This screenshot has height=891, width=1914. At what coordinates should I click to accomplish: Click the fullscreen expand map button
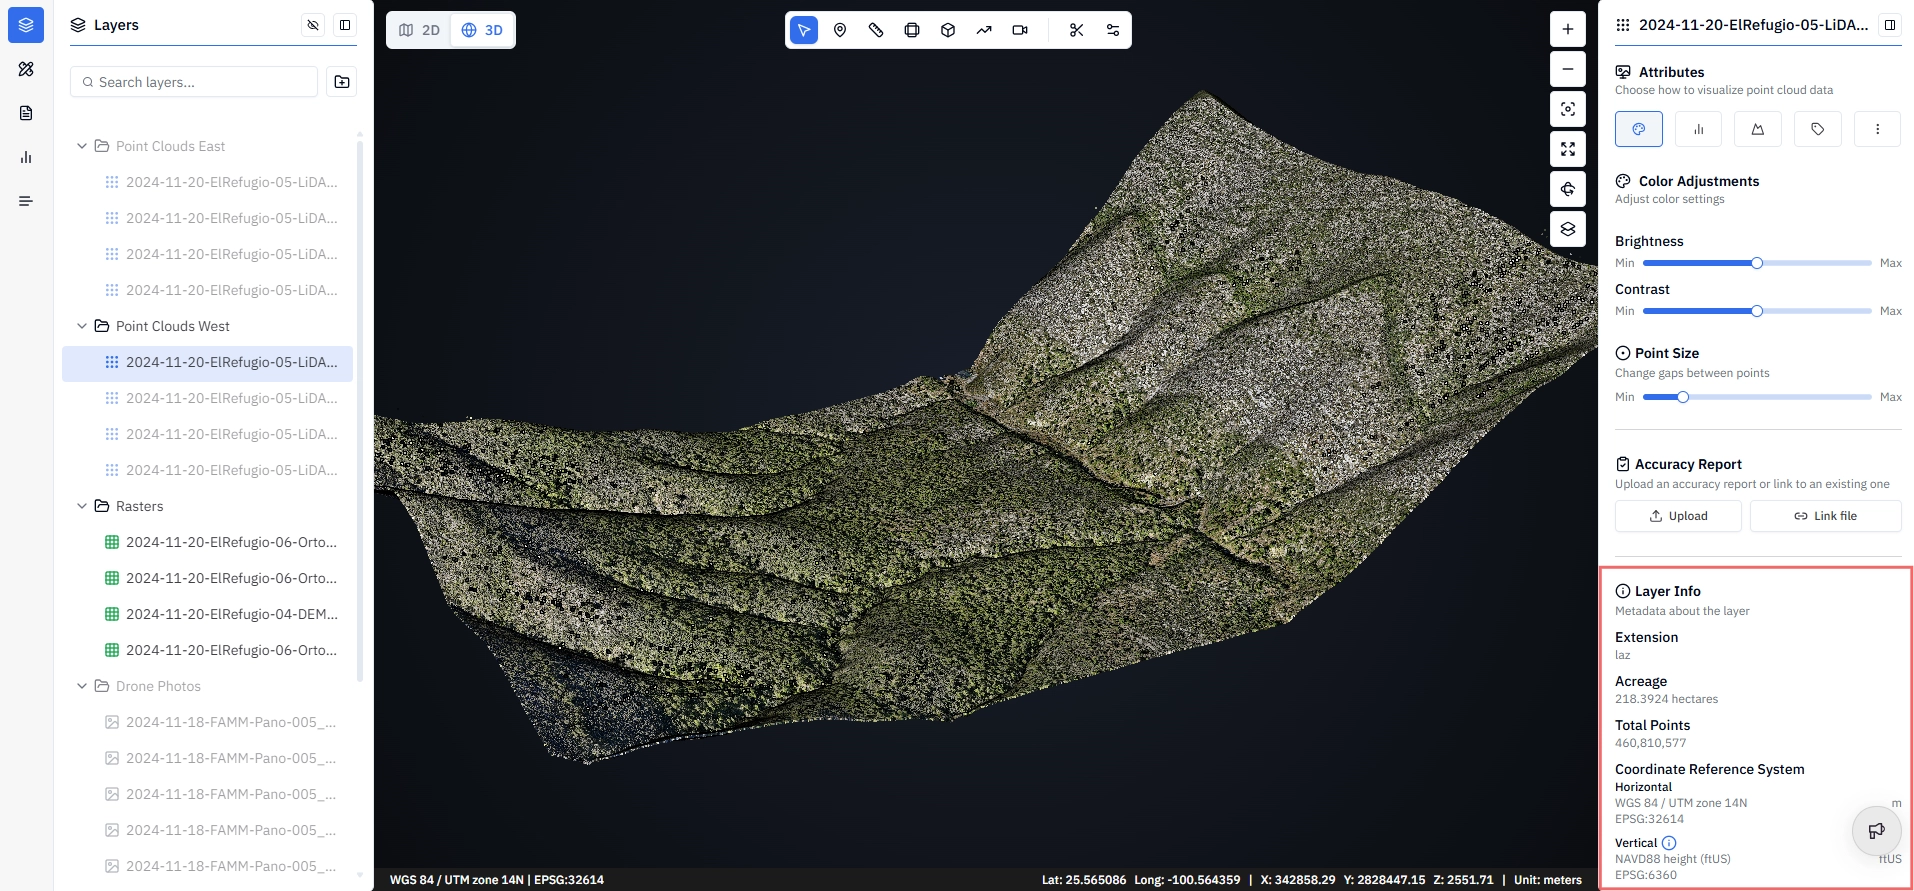pos(1568,149)
